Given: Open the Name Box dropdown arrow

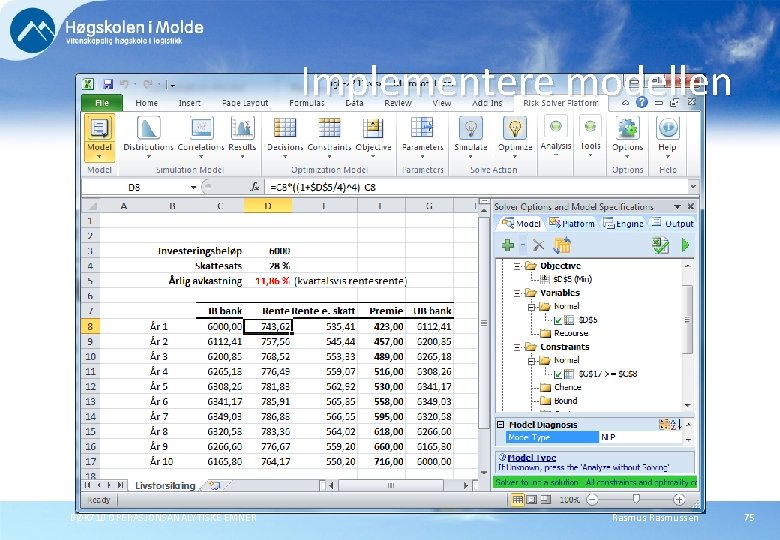Looking at the screenshot, I should pos(193,187).
